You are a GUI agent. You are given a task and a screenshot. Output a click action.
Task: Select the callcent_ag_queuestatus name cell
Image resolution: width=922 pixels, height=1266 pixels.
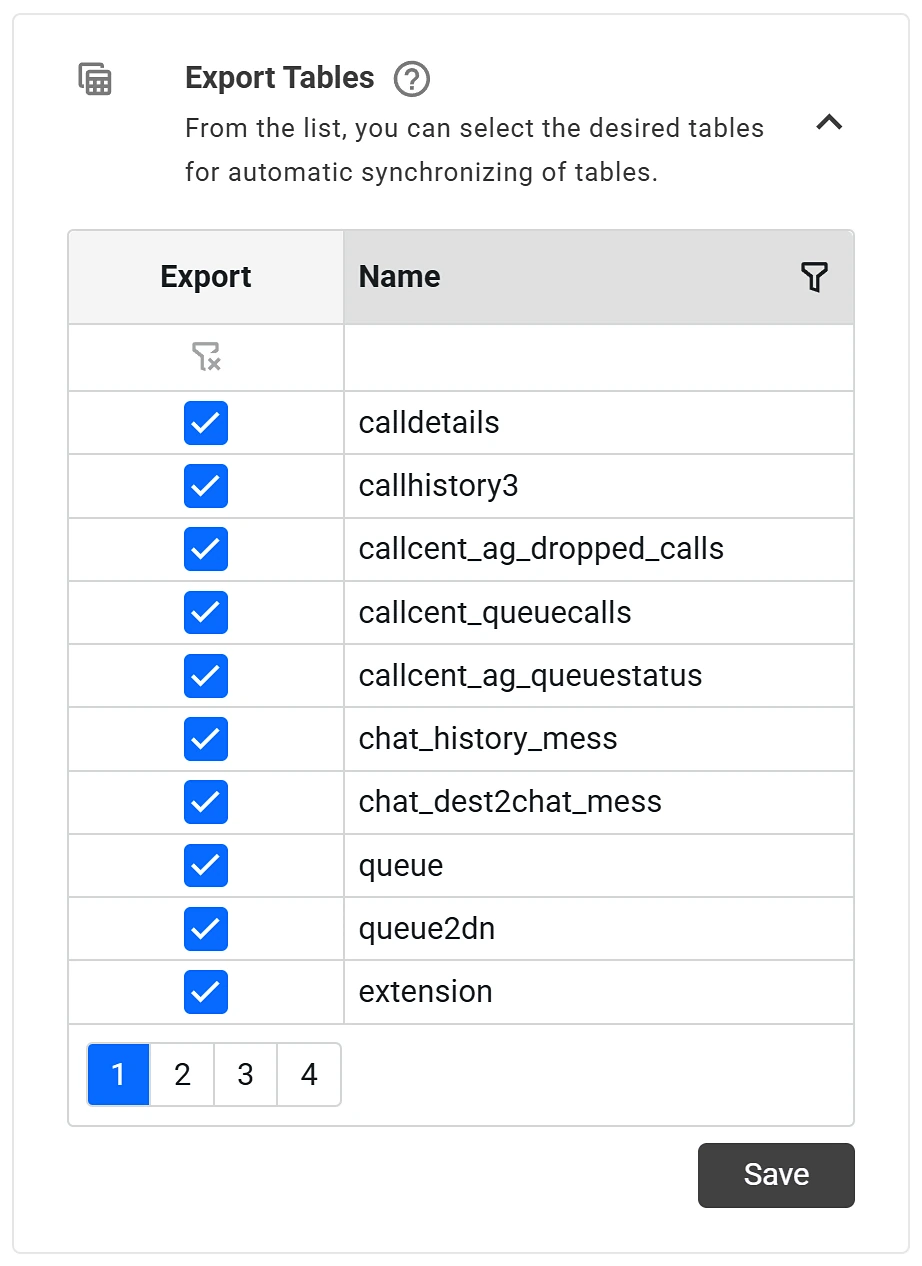click(599, 676)
